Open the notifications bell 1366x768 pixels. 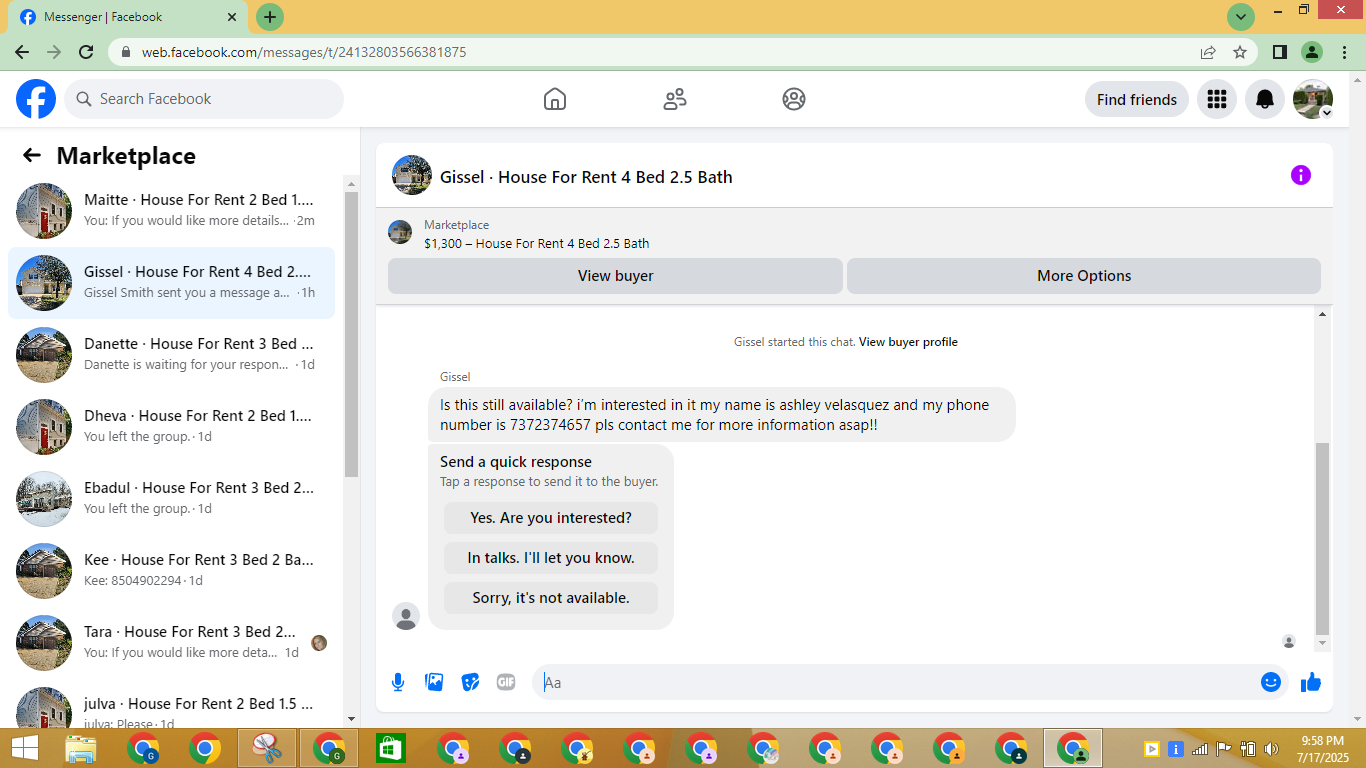[x=1265, y=99]
